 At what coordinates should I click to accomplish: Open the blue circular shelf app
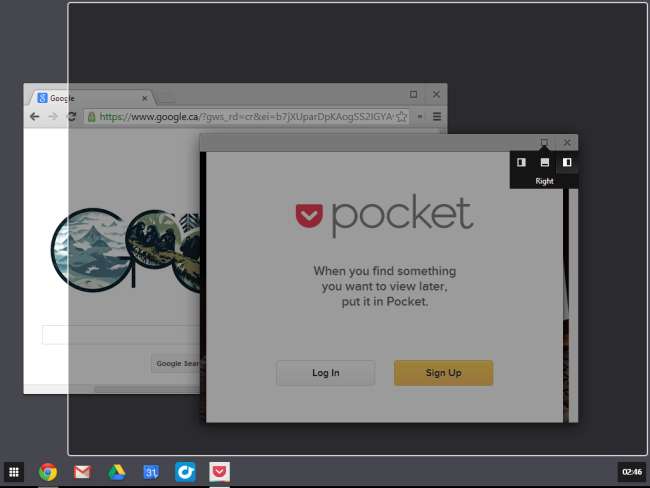(185, 472)
